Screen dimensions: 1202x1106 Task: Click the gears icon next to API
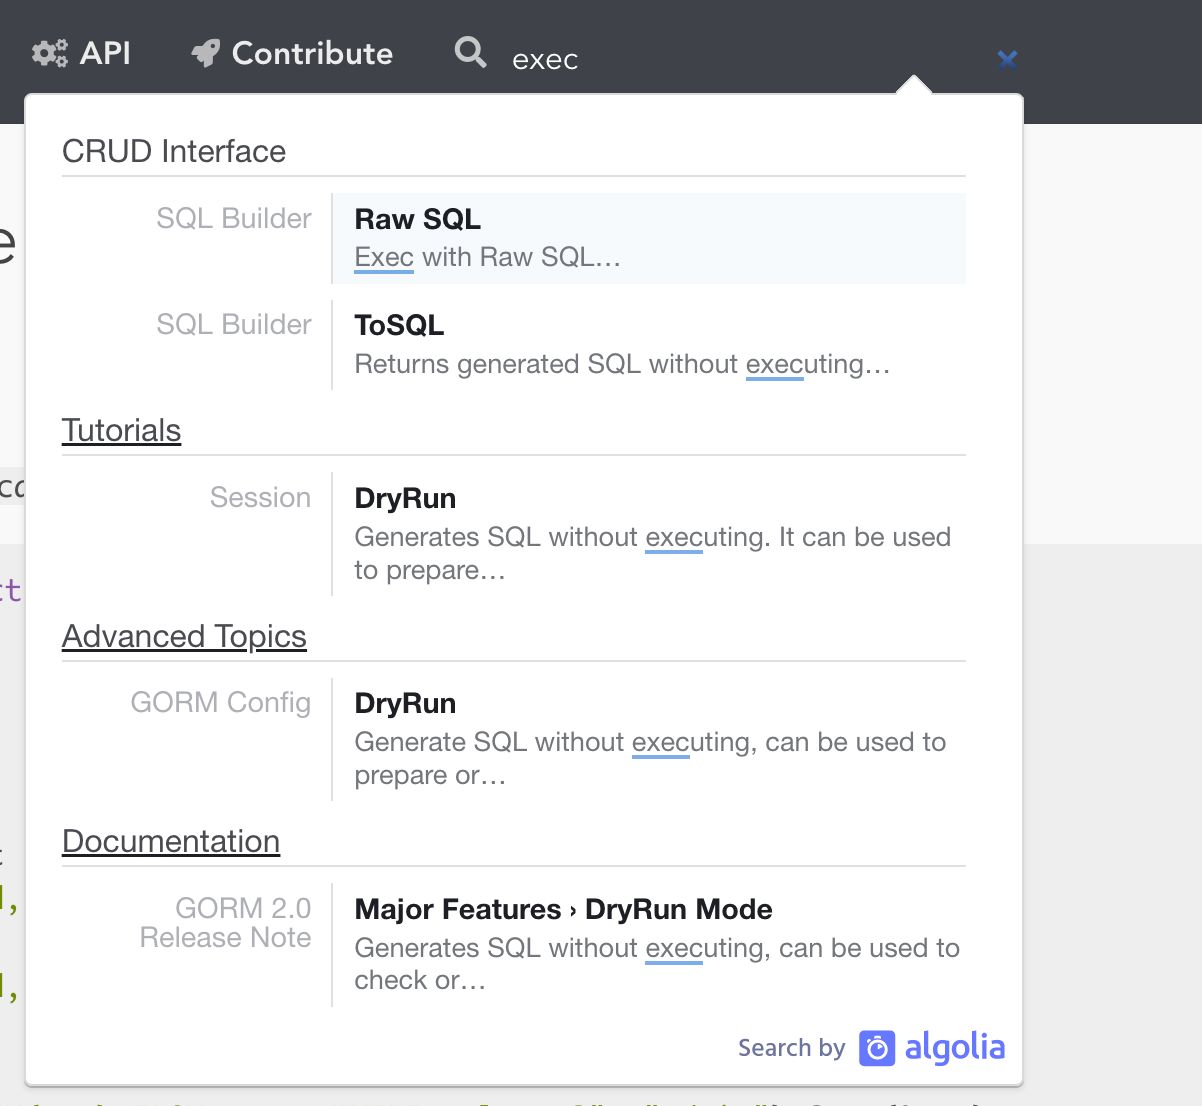point(49,51)
